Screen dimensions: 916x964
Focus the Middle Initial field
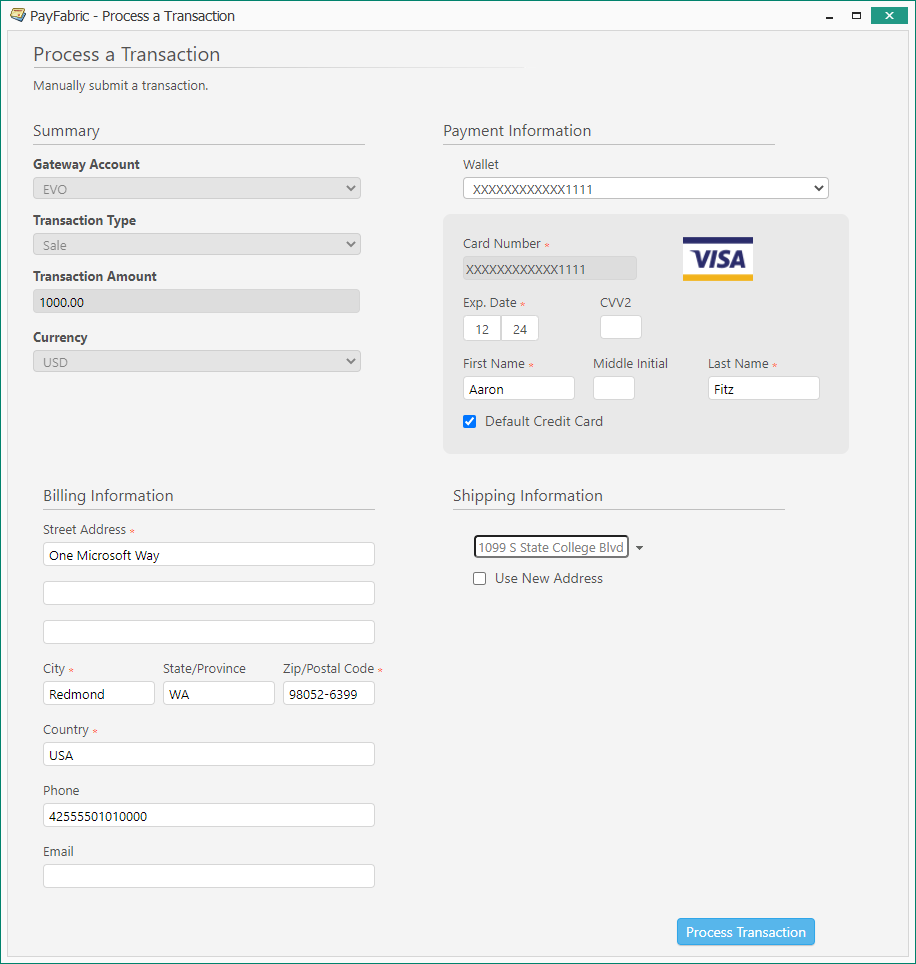613,389
